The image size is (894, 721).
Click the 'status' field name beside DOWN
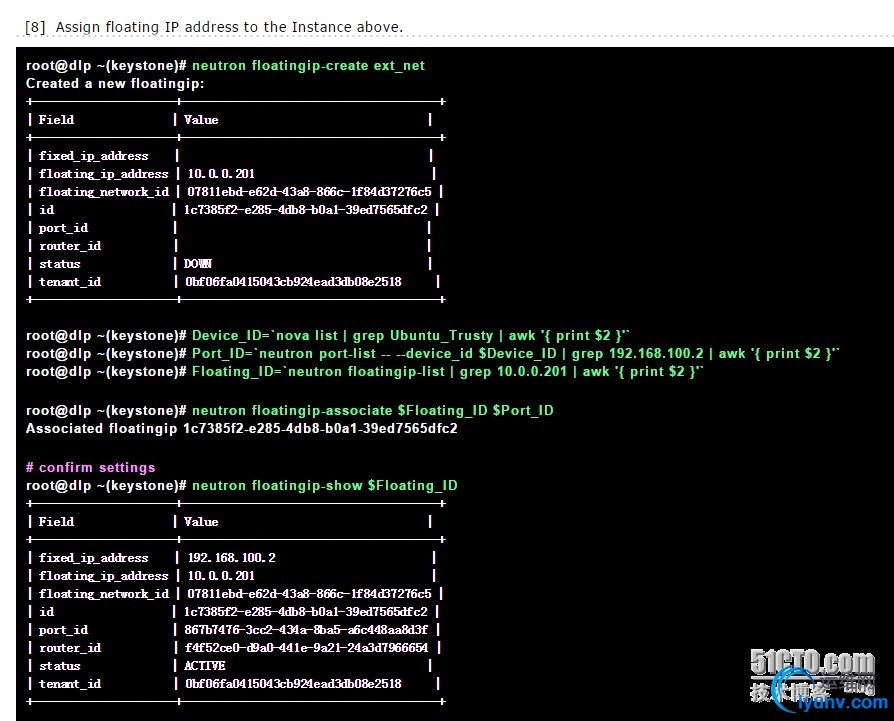59,264
